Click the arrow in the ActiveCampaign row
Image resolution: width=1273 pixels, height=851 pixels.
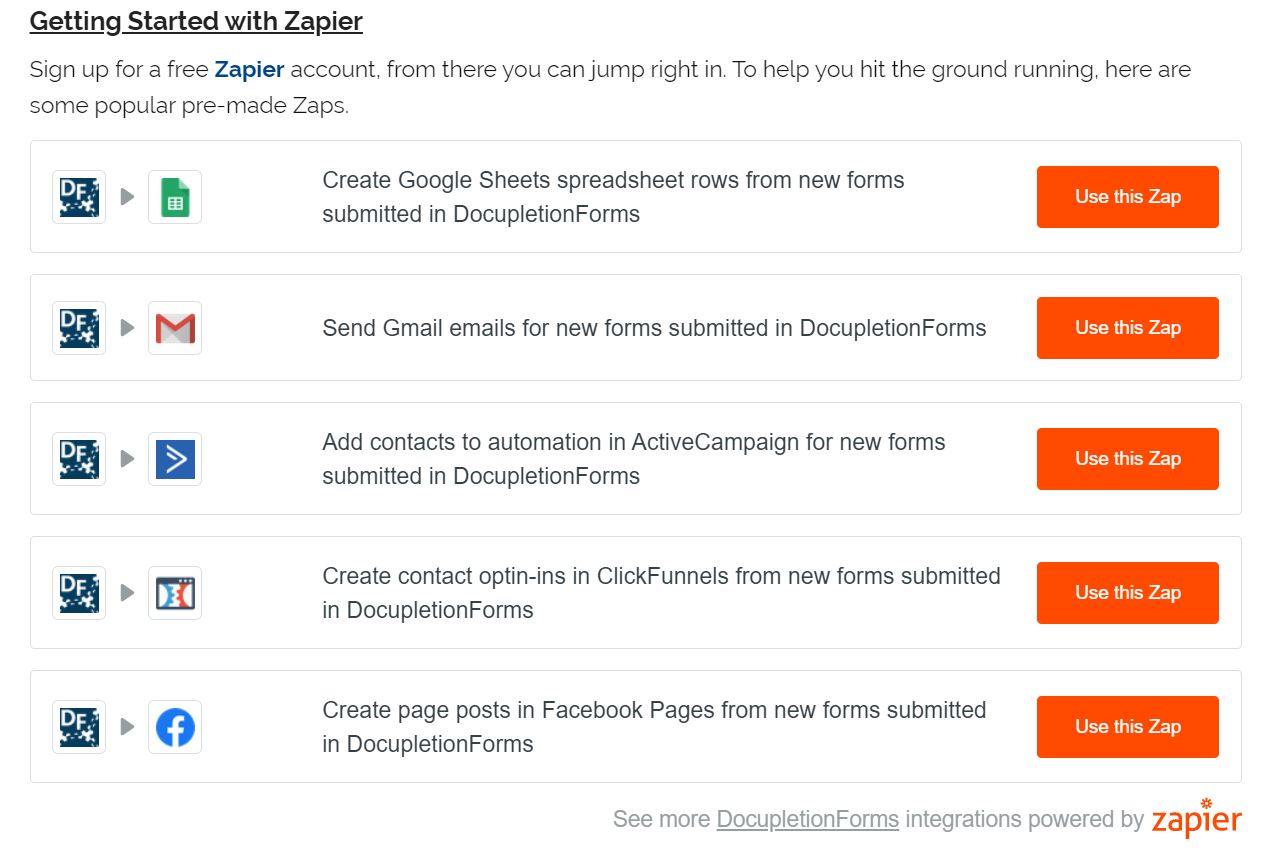126,458
